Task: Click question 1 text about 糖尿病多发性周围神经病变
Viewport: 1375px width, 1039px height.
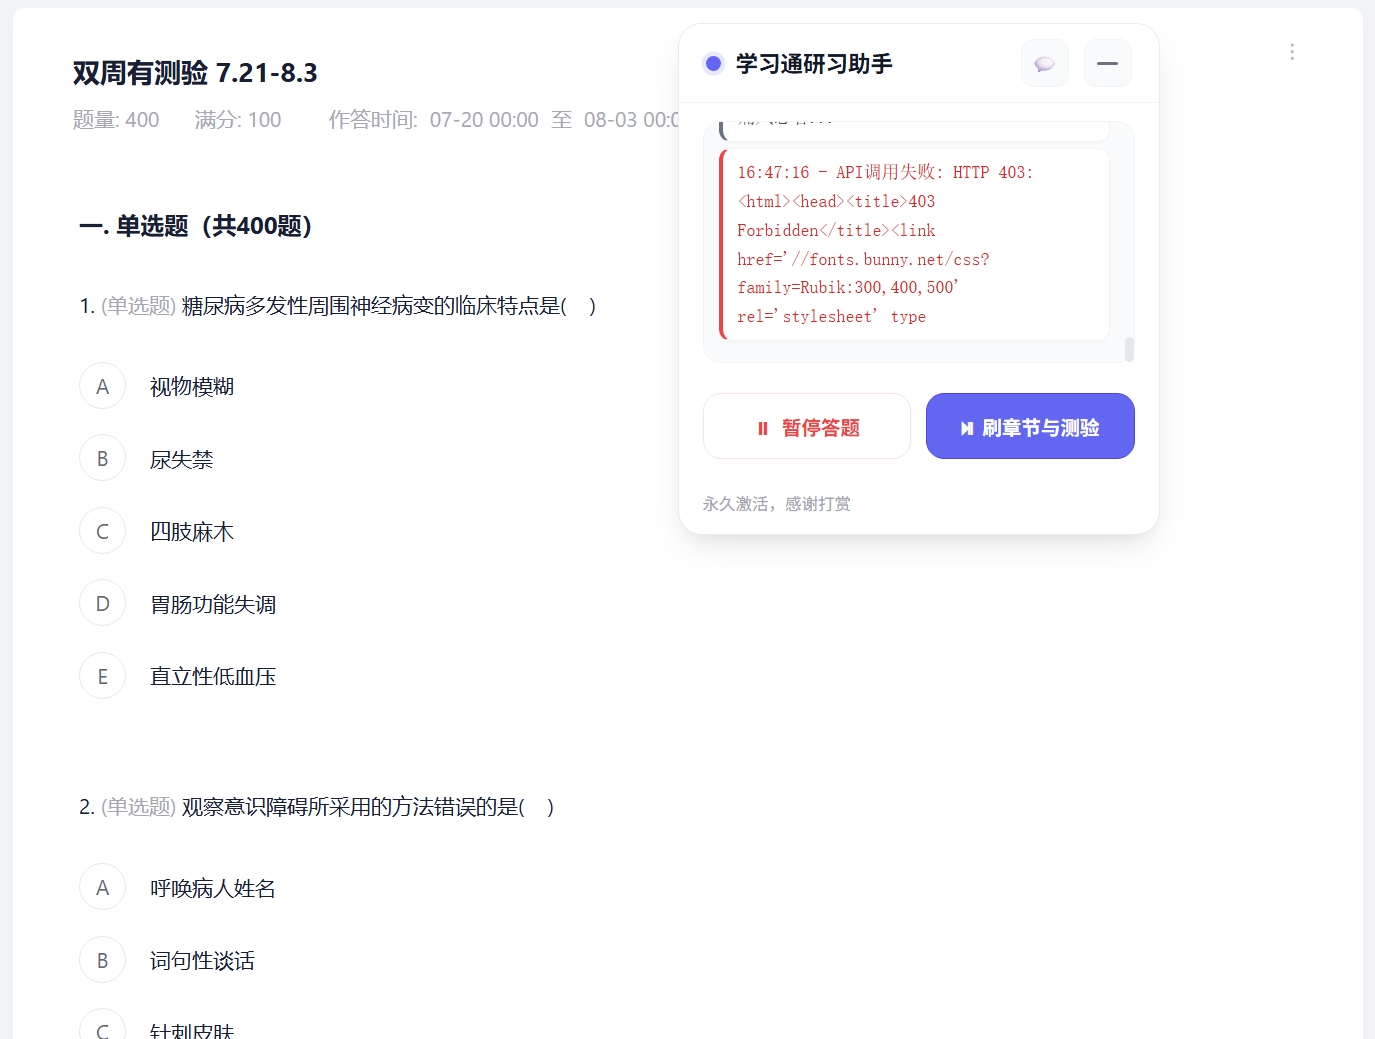Action: pyautogui.click(x=338, y=306)
